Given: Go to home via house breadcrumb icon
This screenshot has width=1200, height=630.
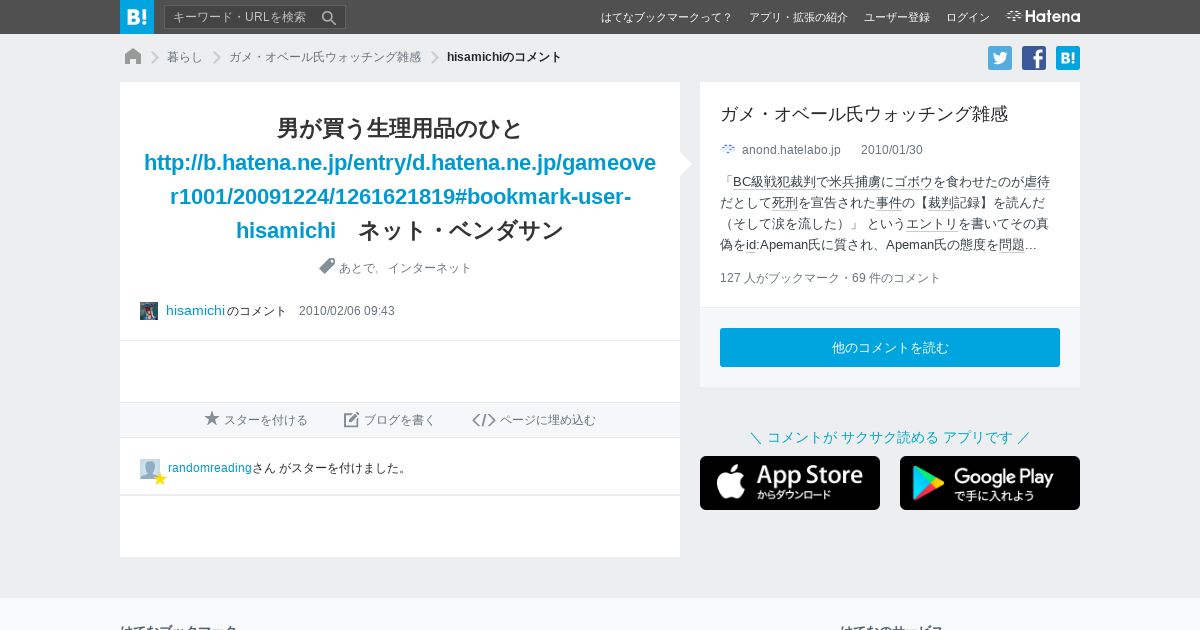Looking at the screenshot, I should (x=133, y=57).
